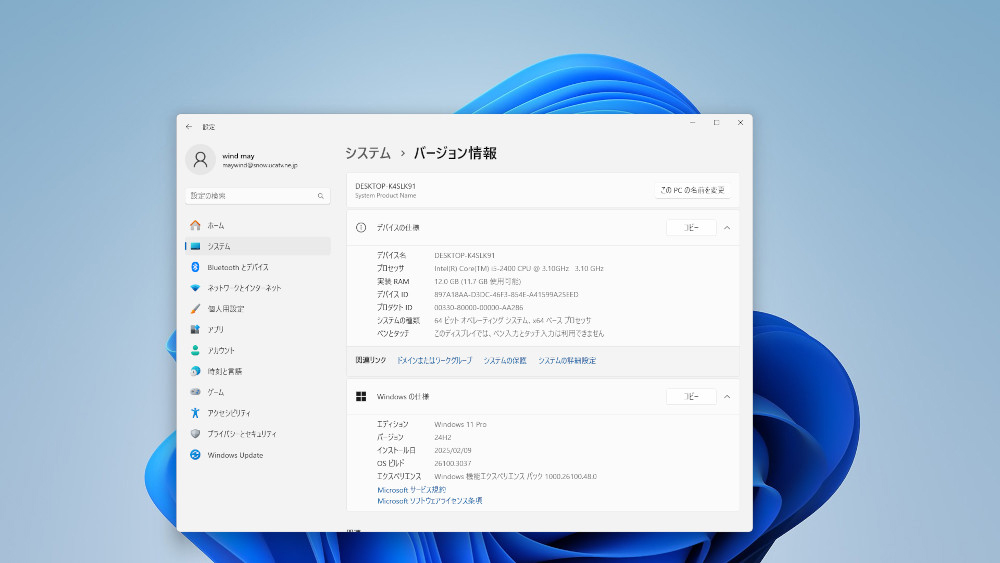Copy Windows specifications with コピー button
1000x563 pixels.
point(691,397)
